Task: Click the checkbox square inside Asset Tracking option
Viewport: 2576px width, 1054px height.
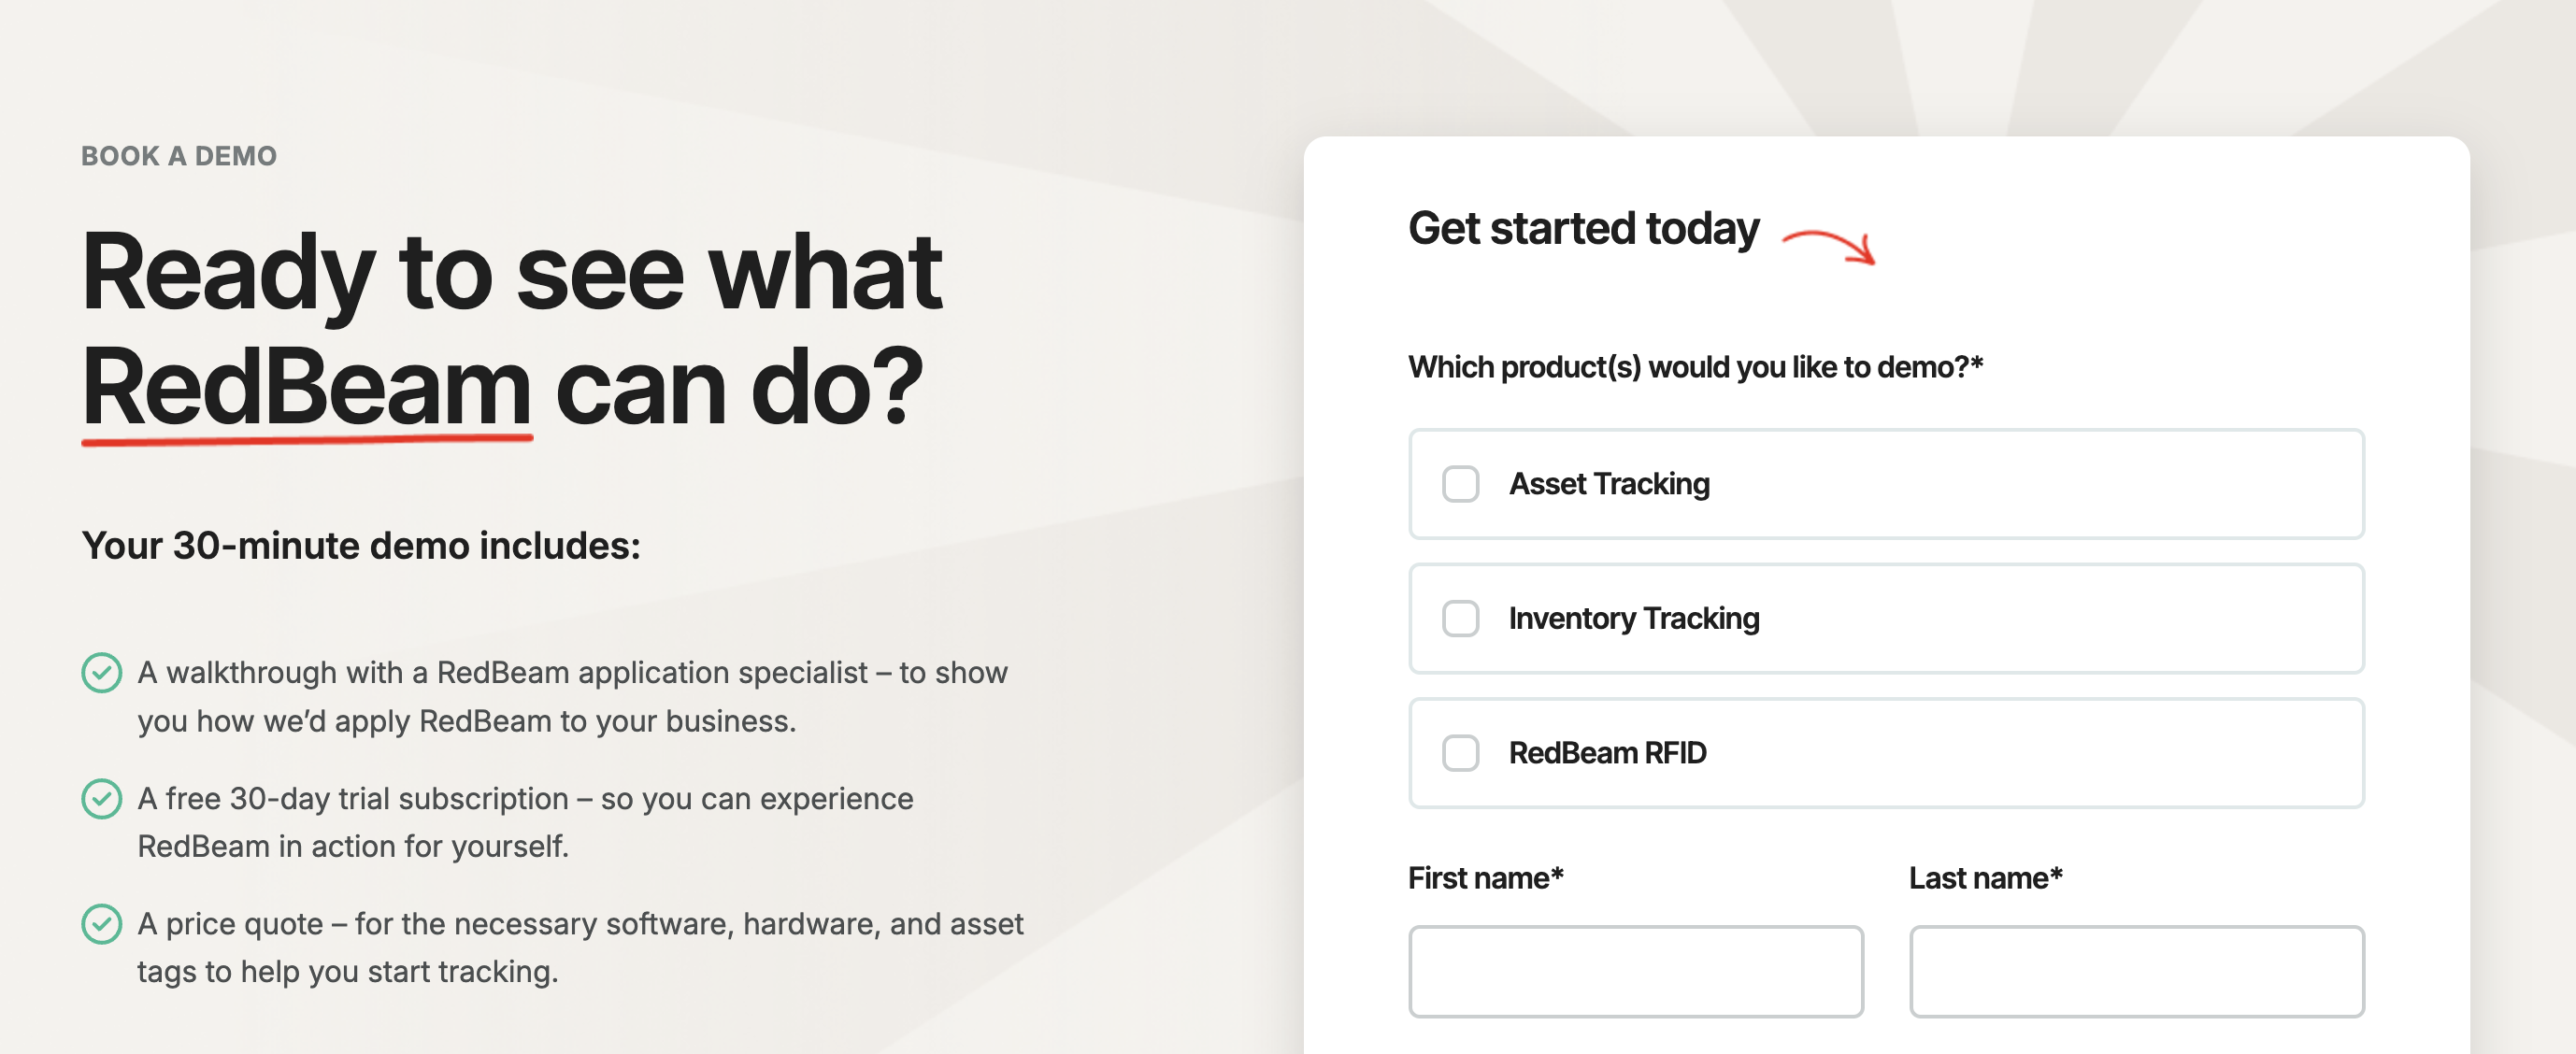Action: pos(1461,484)
